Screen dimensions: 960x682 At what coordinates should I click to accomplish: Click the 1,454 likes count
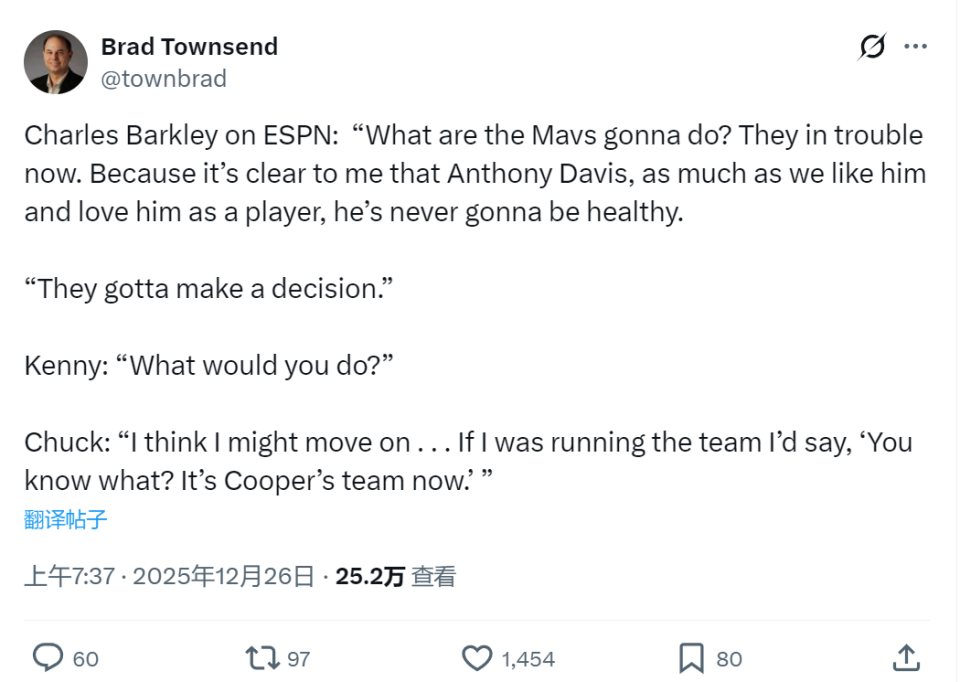[x=528, y=658]
